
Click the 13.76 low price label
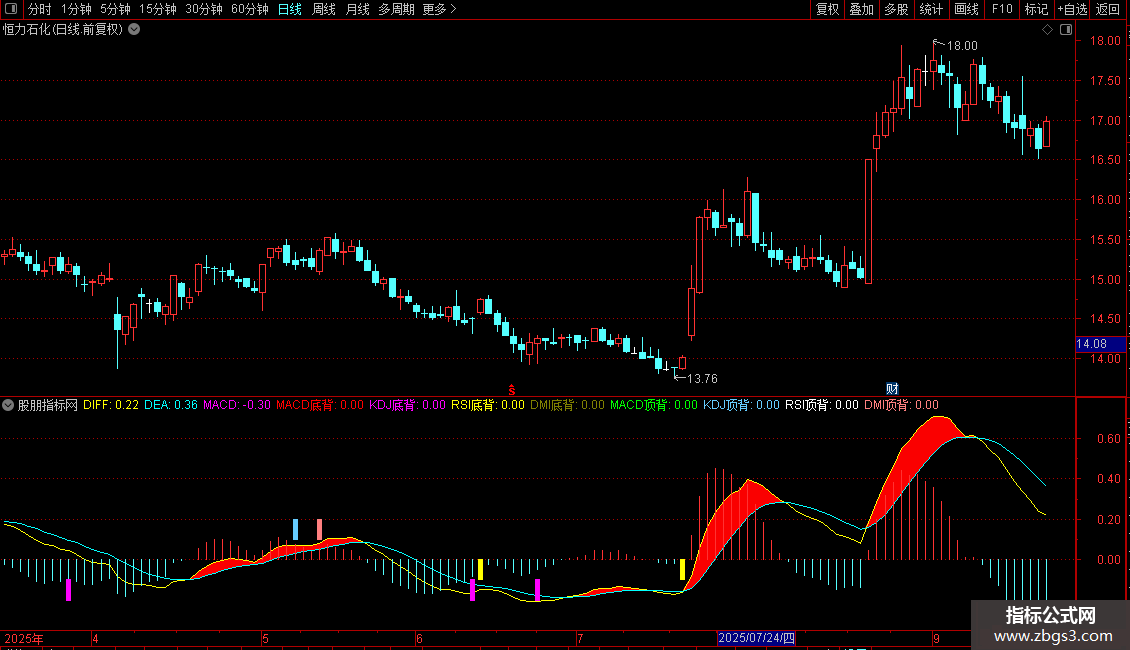pos(702,378)
